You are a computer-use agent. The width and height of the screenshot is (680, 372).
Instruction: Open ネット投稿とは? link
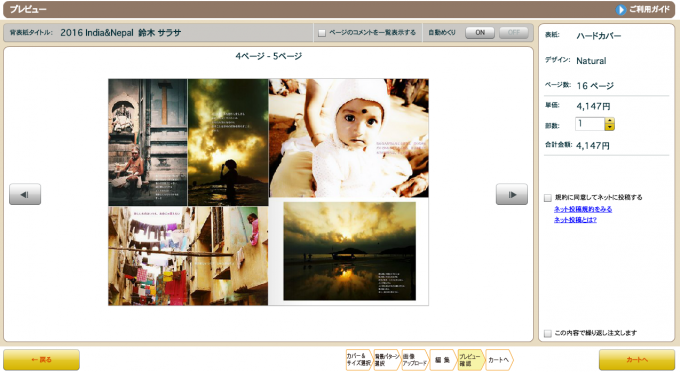coord(575,220)
